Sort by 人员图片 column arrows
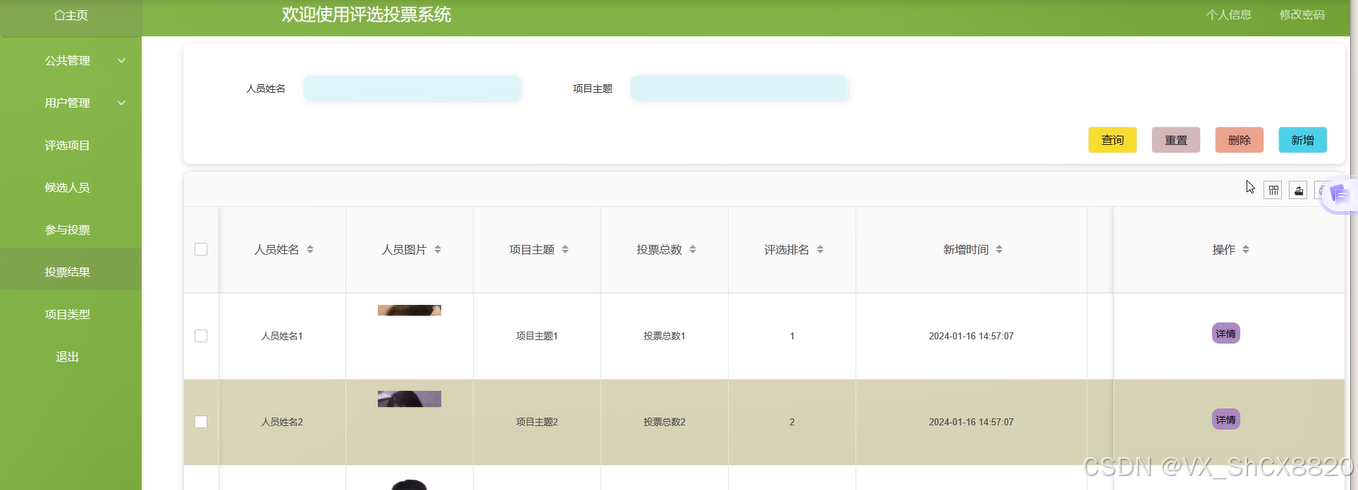Viewport: 1358px width, 490px height. click(437, 250)
